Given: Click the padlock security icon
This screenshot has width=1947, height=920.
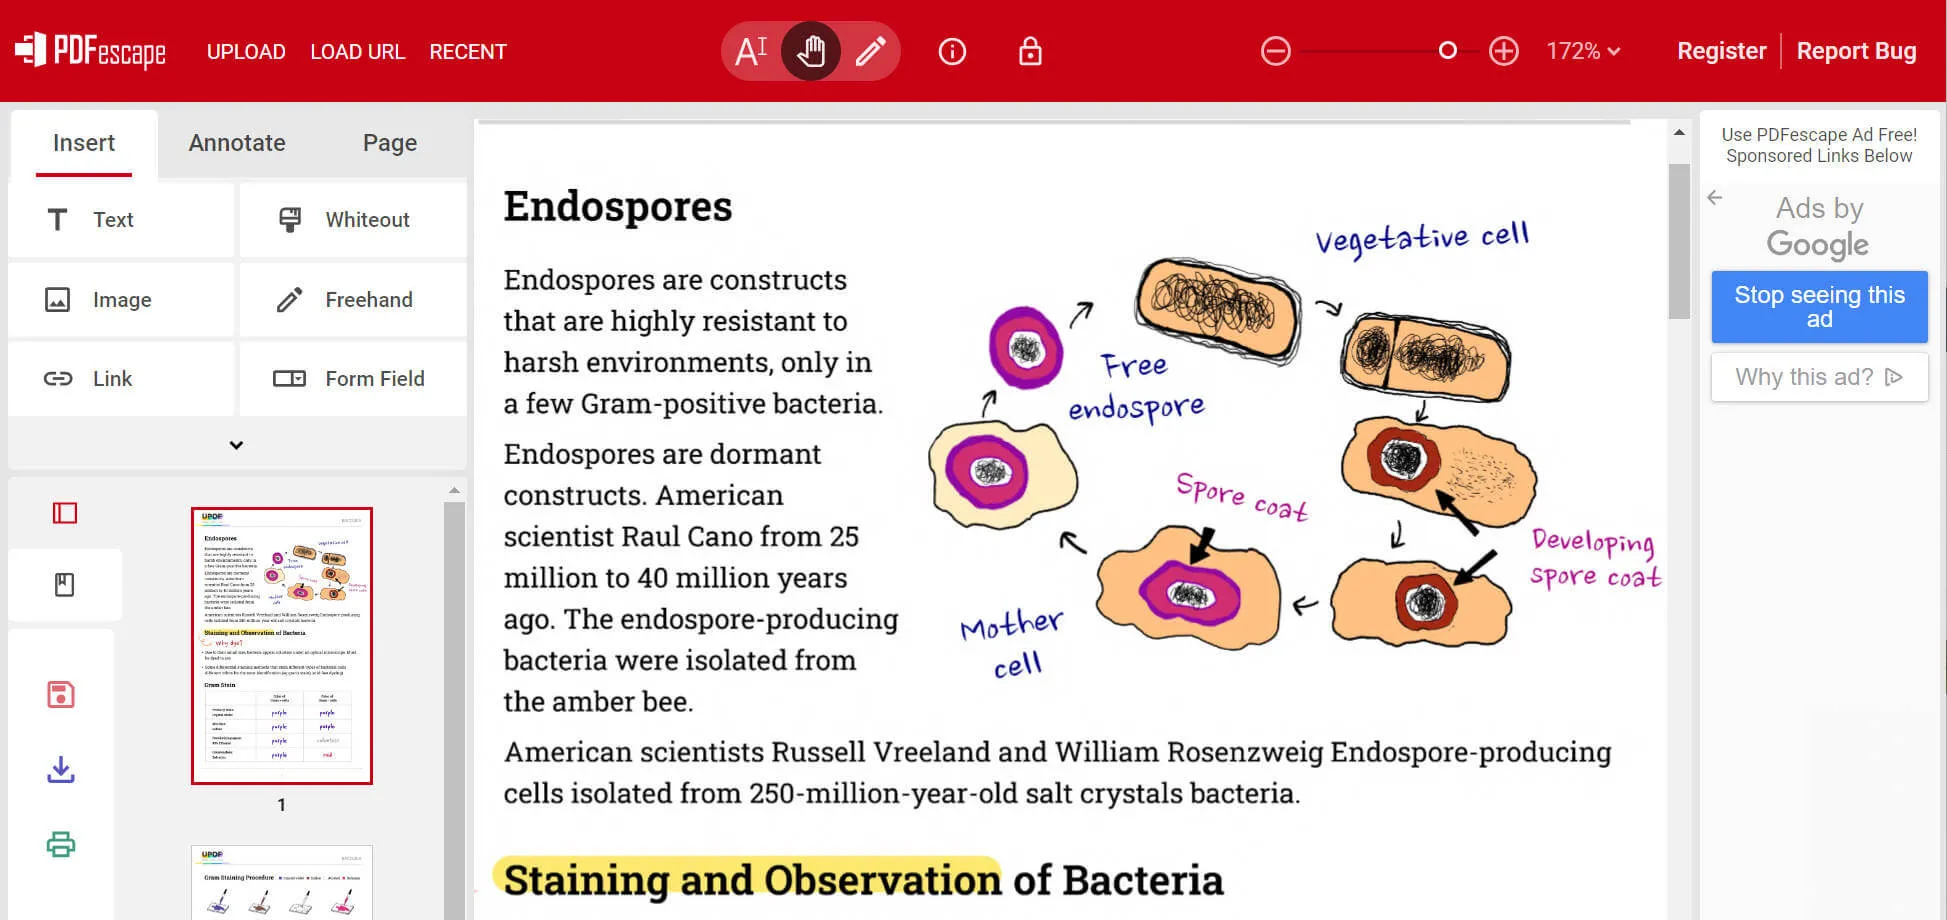Looking at the screenshot, I should 1030,51.
